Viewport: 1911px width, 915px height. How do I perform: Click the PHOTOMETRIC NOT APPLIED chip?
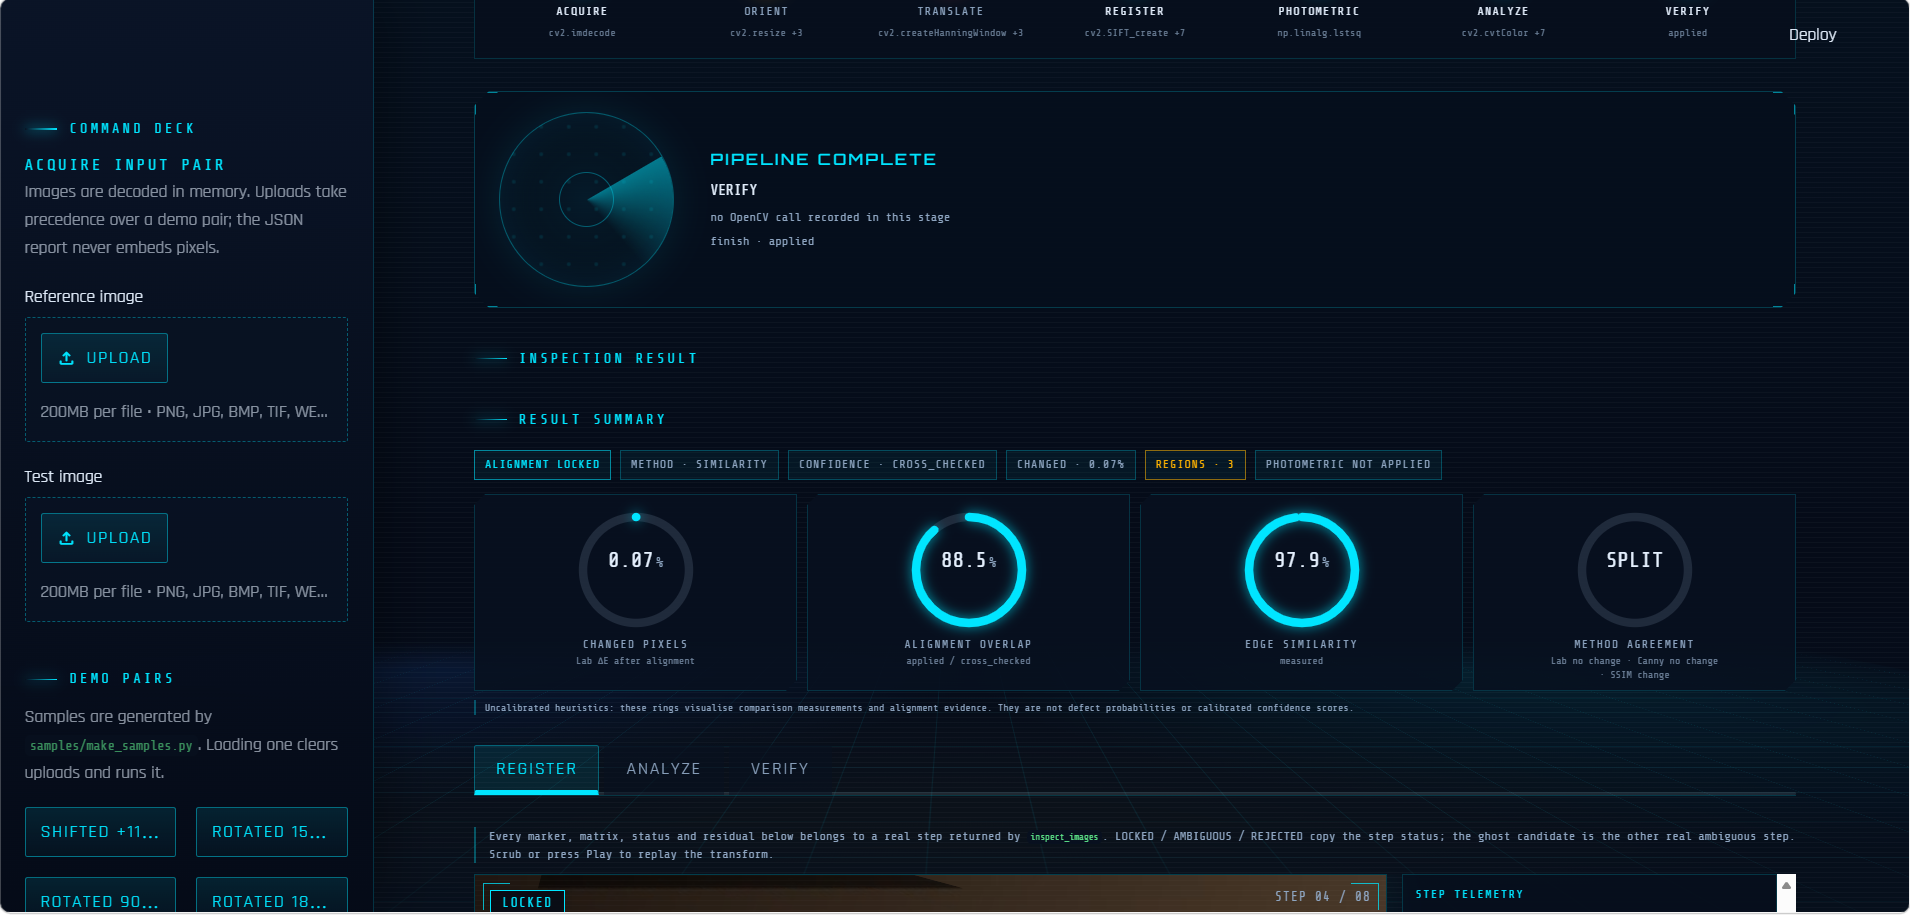click(x=1348, y=465)
